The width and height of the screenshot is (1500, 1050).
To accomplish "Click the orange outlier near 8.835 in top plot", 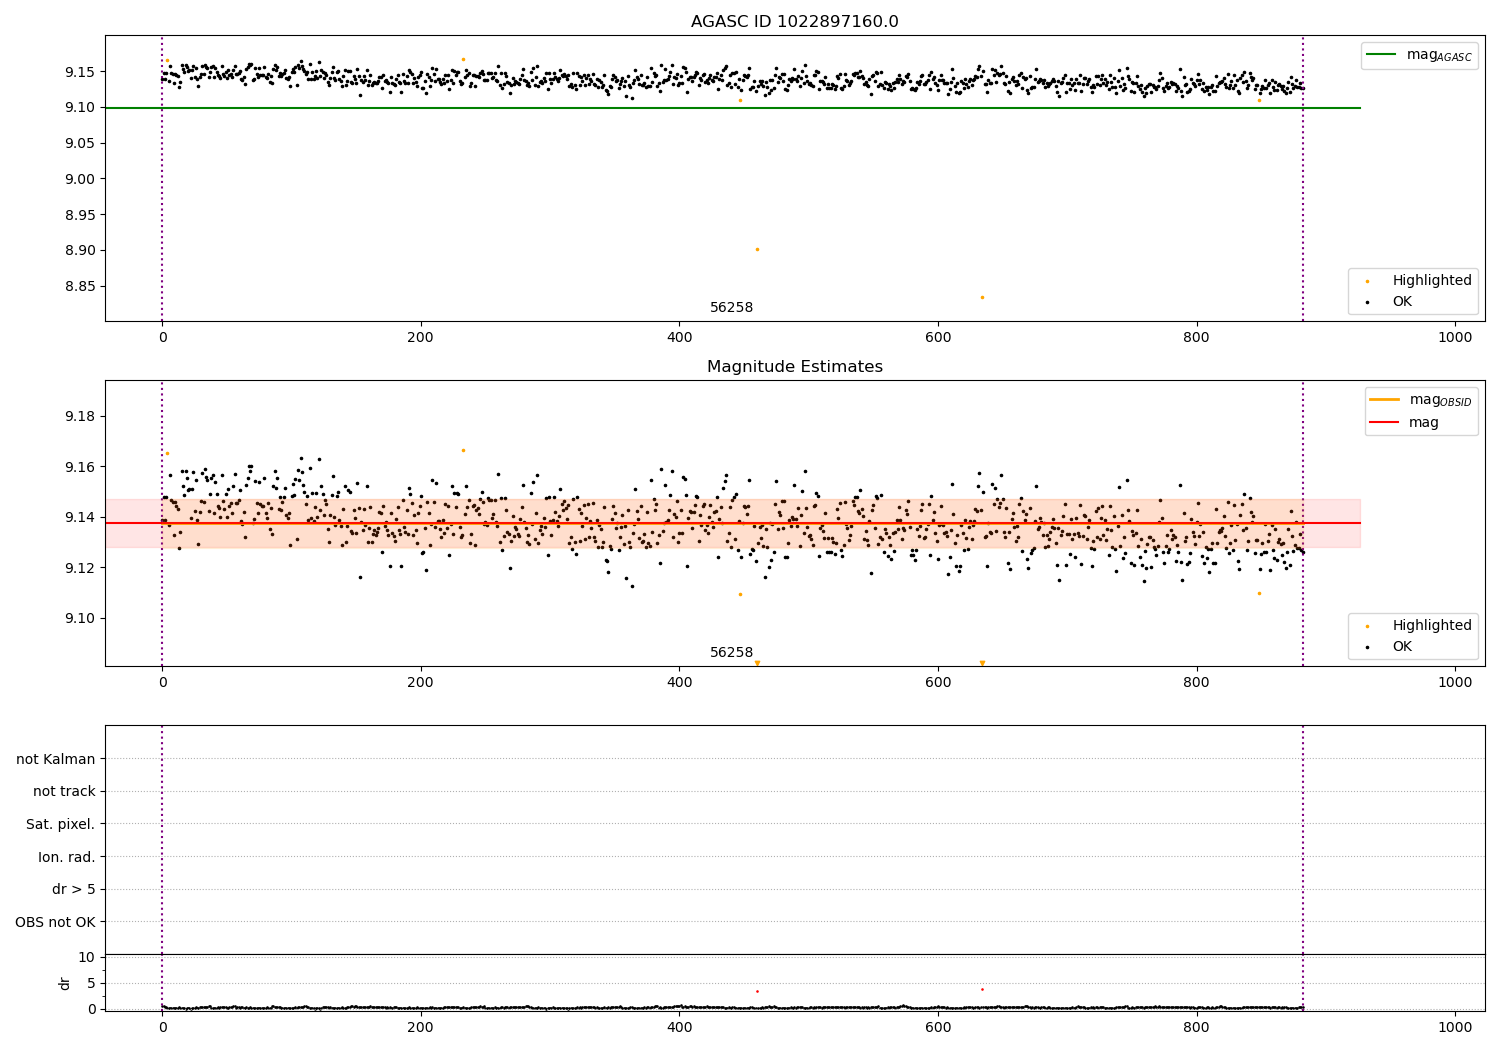I will 982,297.
